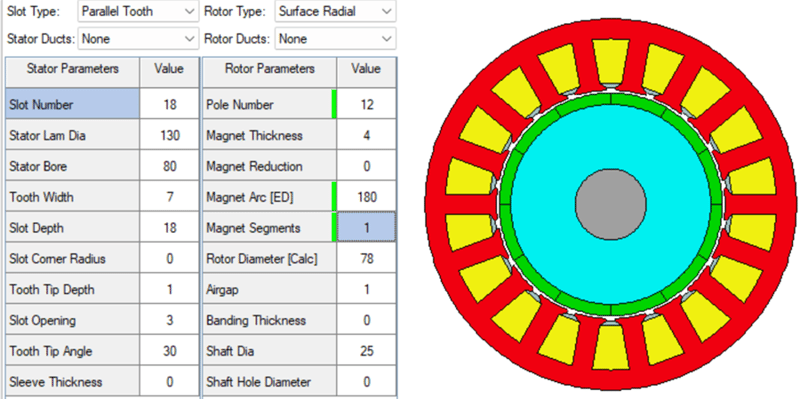
Task: Open the Rotor Ducts dropdown
Action: click(x=335, y=39)
